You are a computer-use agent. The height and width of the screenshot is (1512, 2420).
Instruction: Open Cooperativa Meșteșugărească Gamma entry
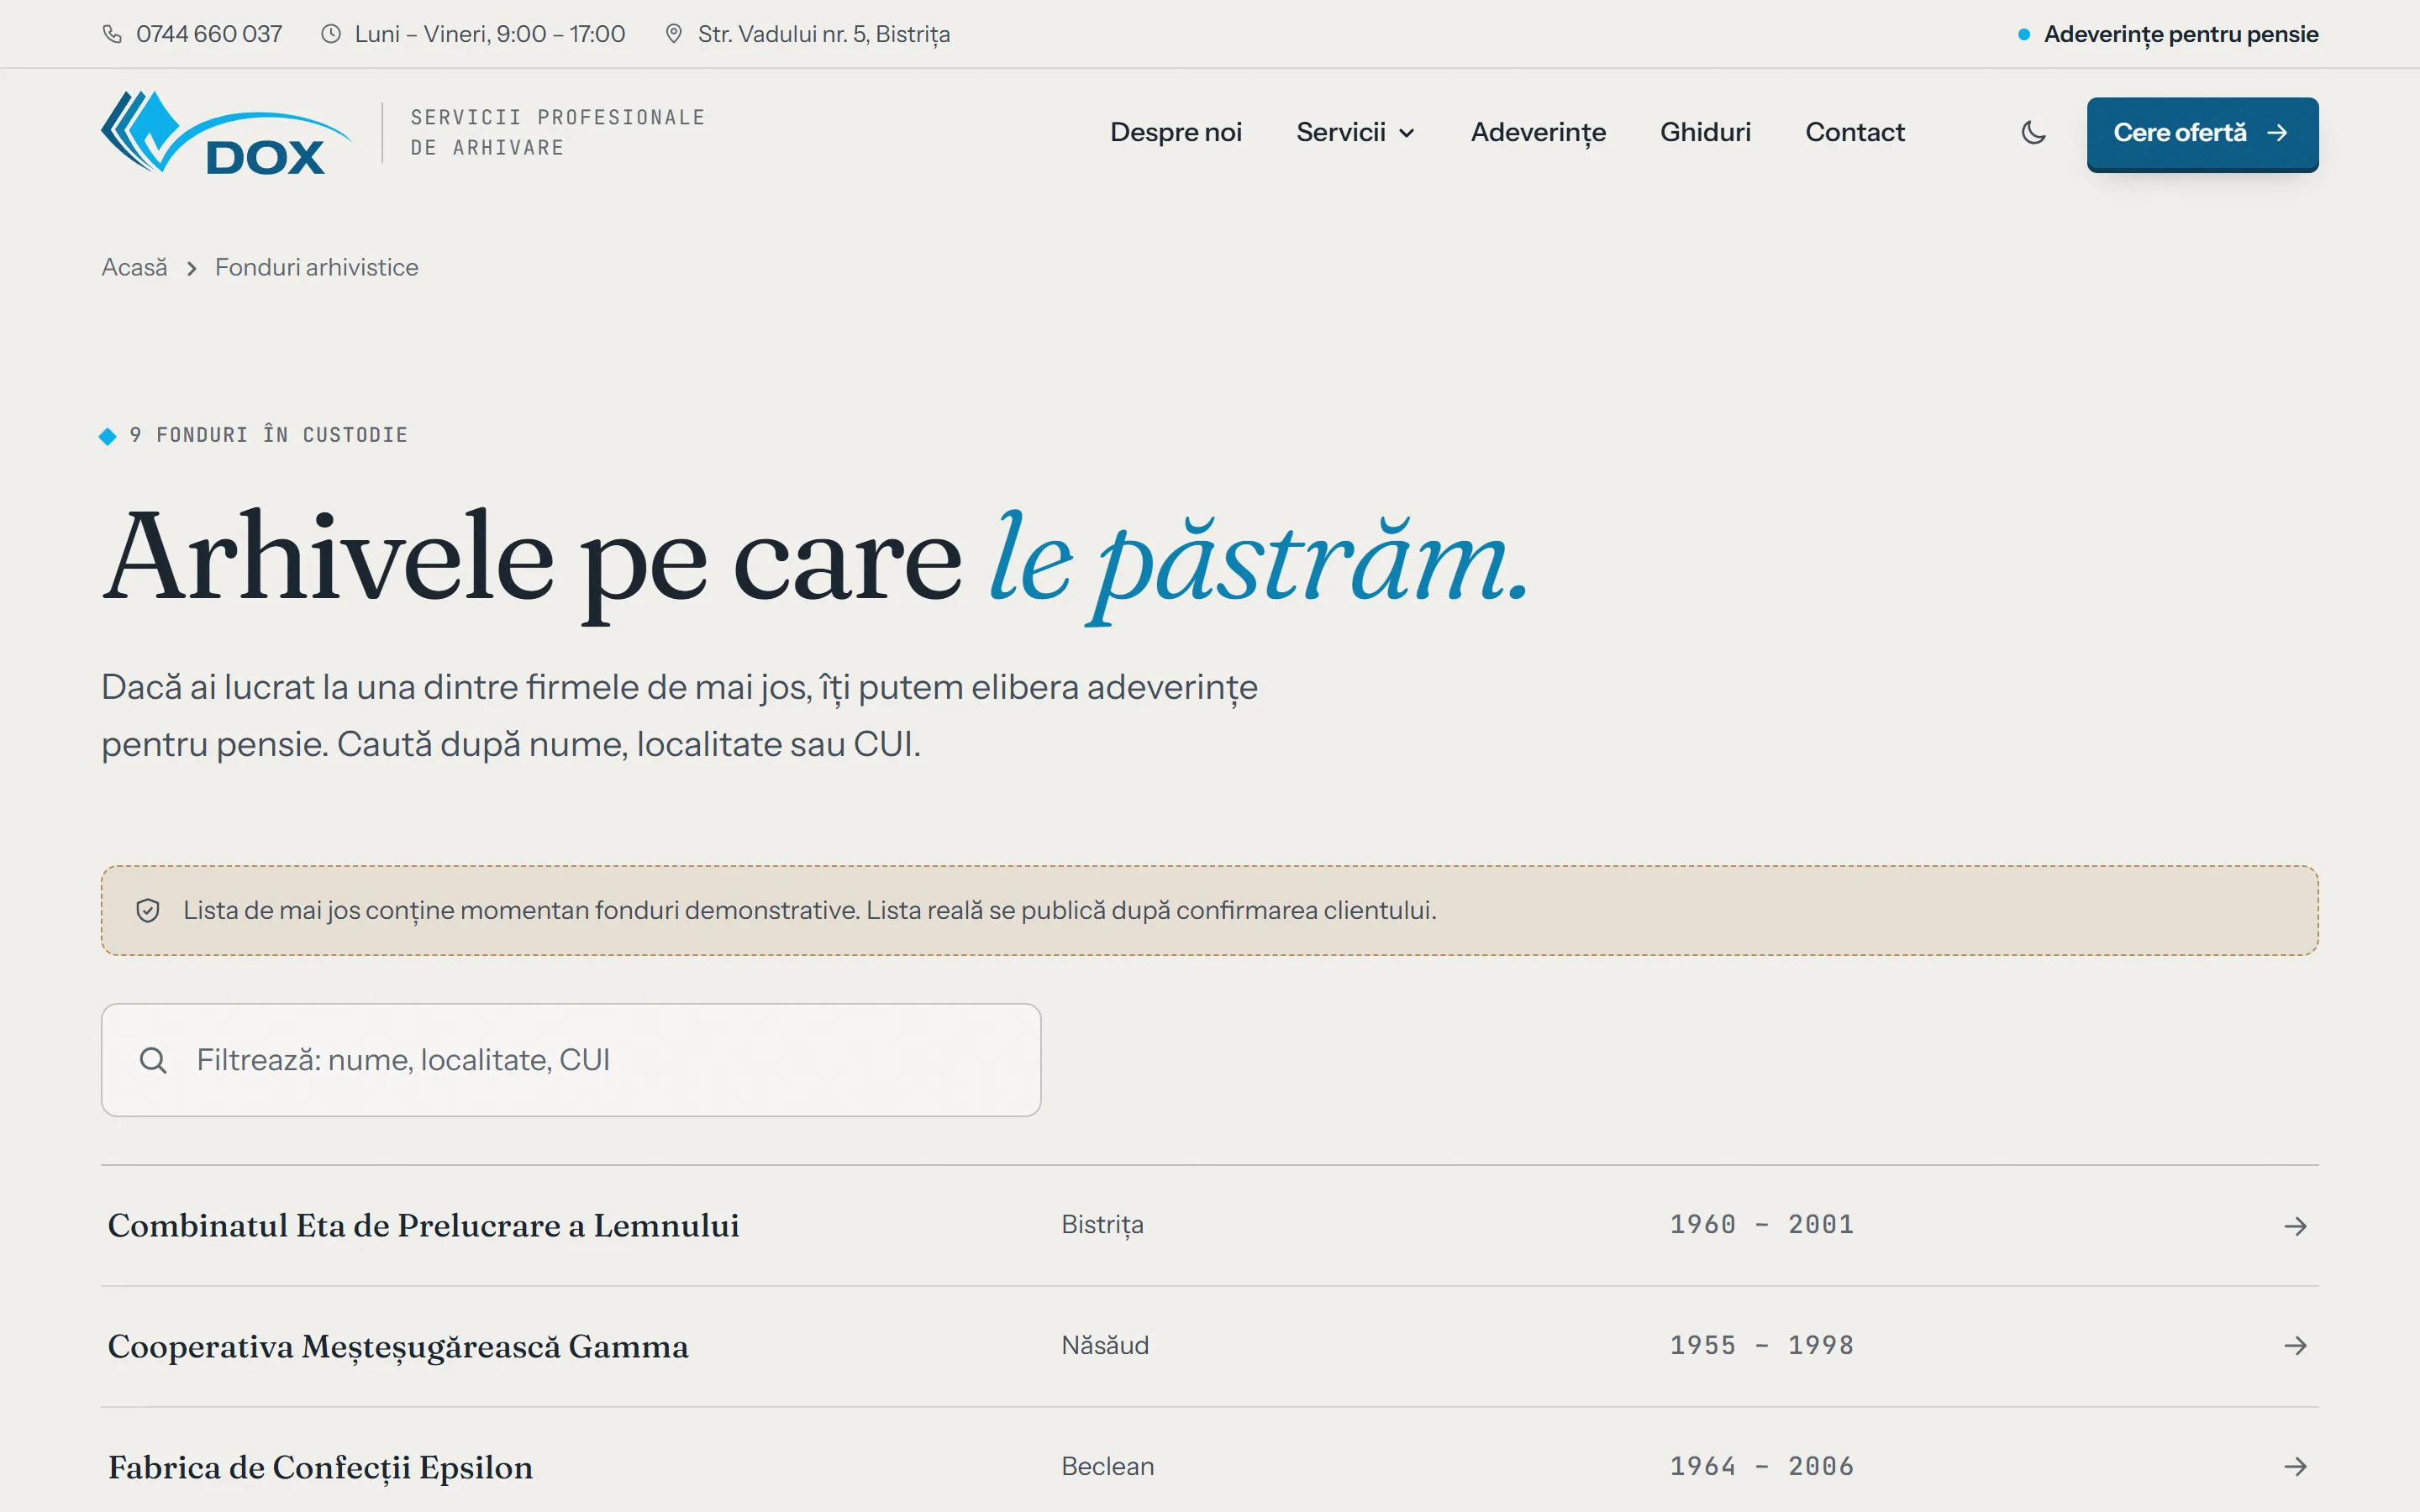[x=398, y=1347]
